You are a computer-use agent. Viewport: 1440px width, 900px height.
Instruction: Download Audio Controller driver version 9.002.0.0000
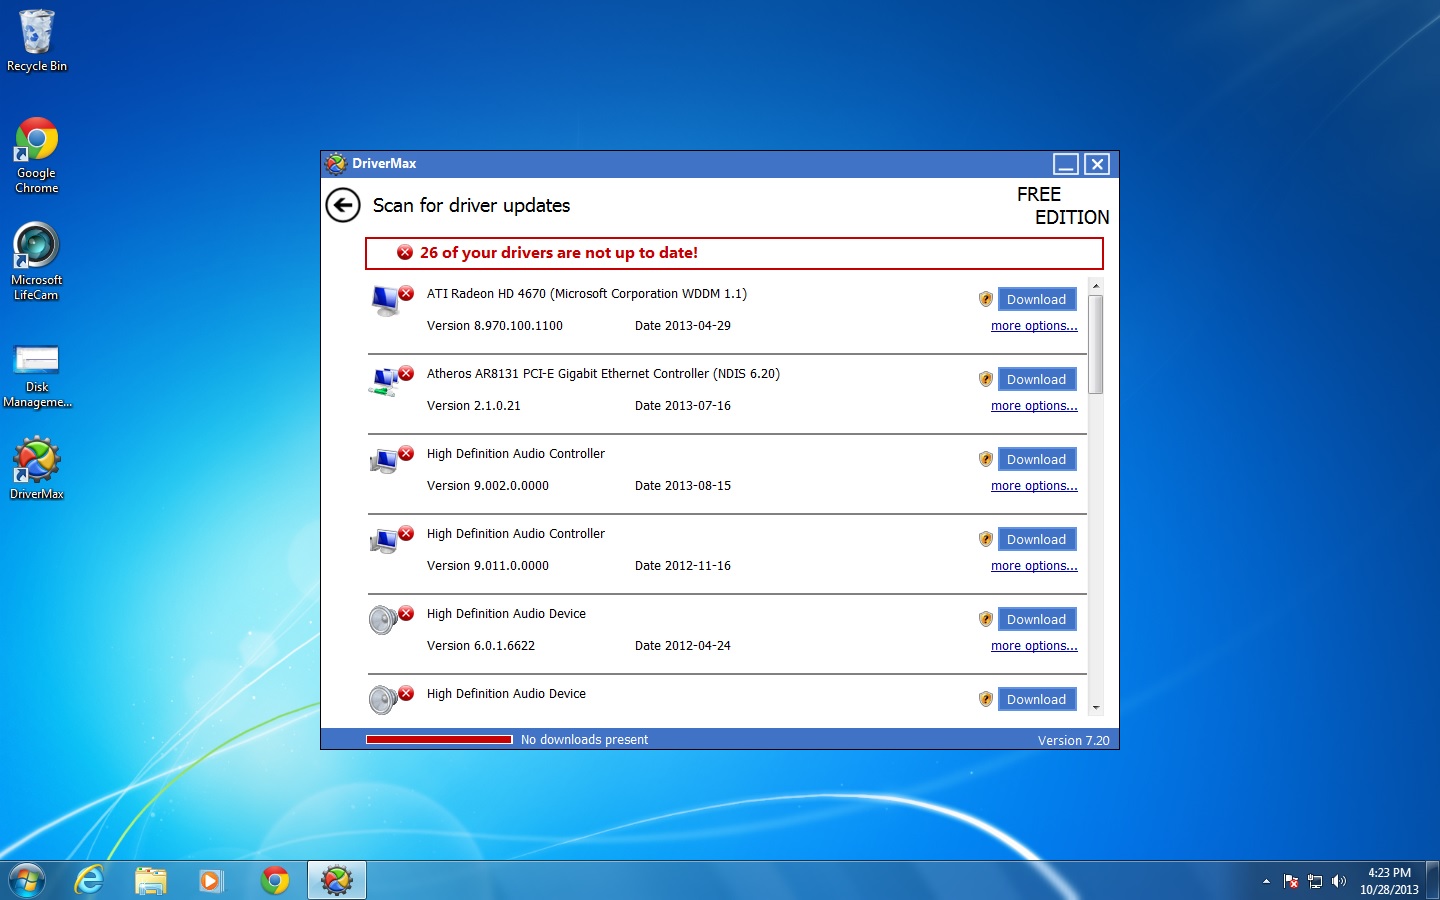(x=1037, y=459)
